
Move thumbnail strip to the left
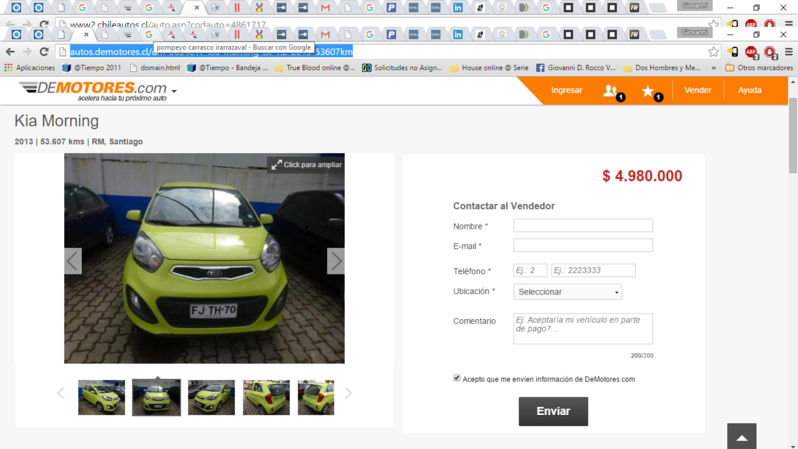[x=61, y=393]
